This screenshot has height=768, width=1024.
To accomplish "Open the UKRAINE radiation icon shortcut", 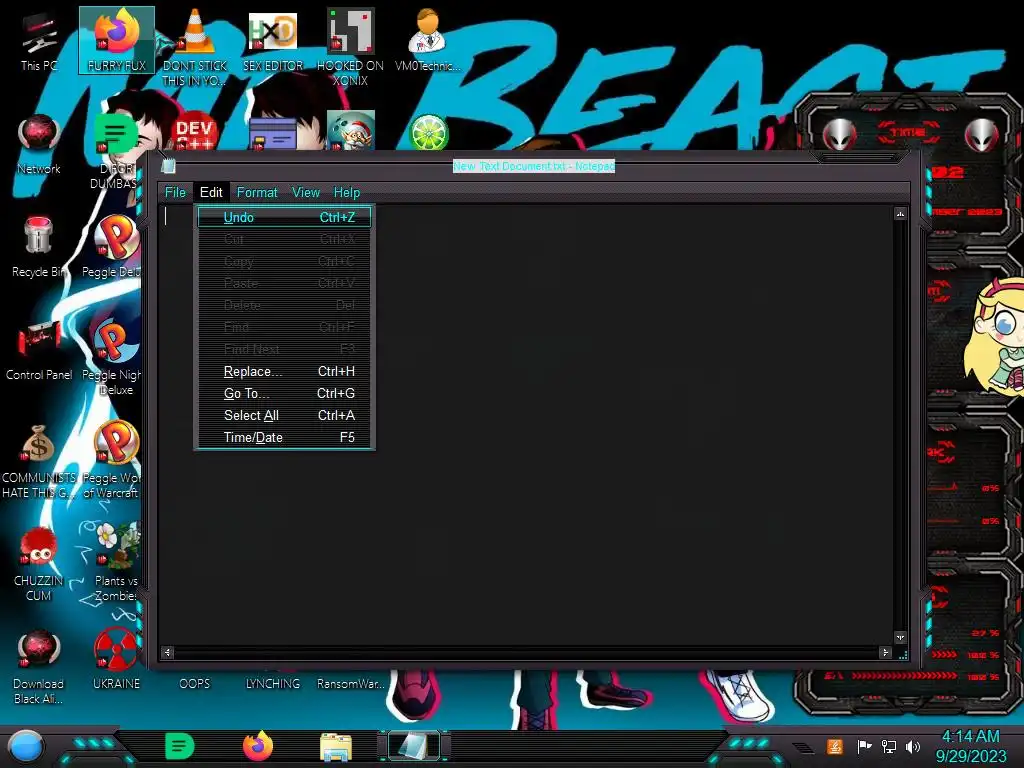I will 116,658.
